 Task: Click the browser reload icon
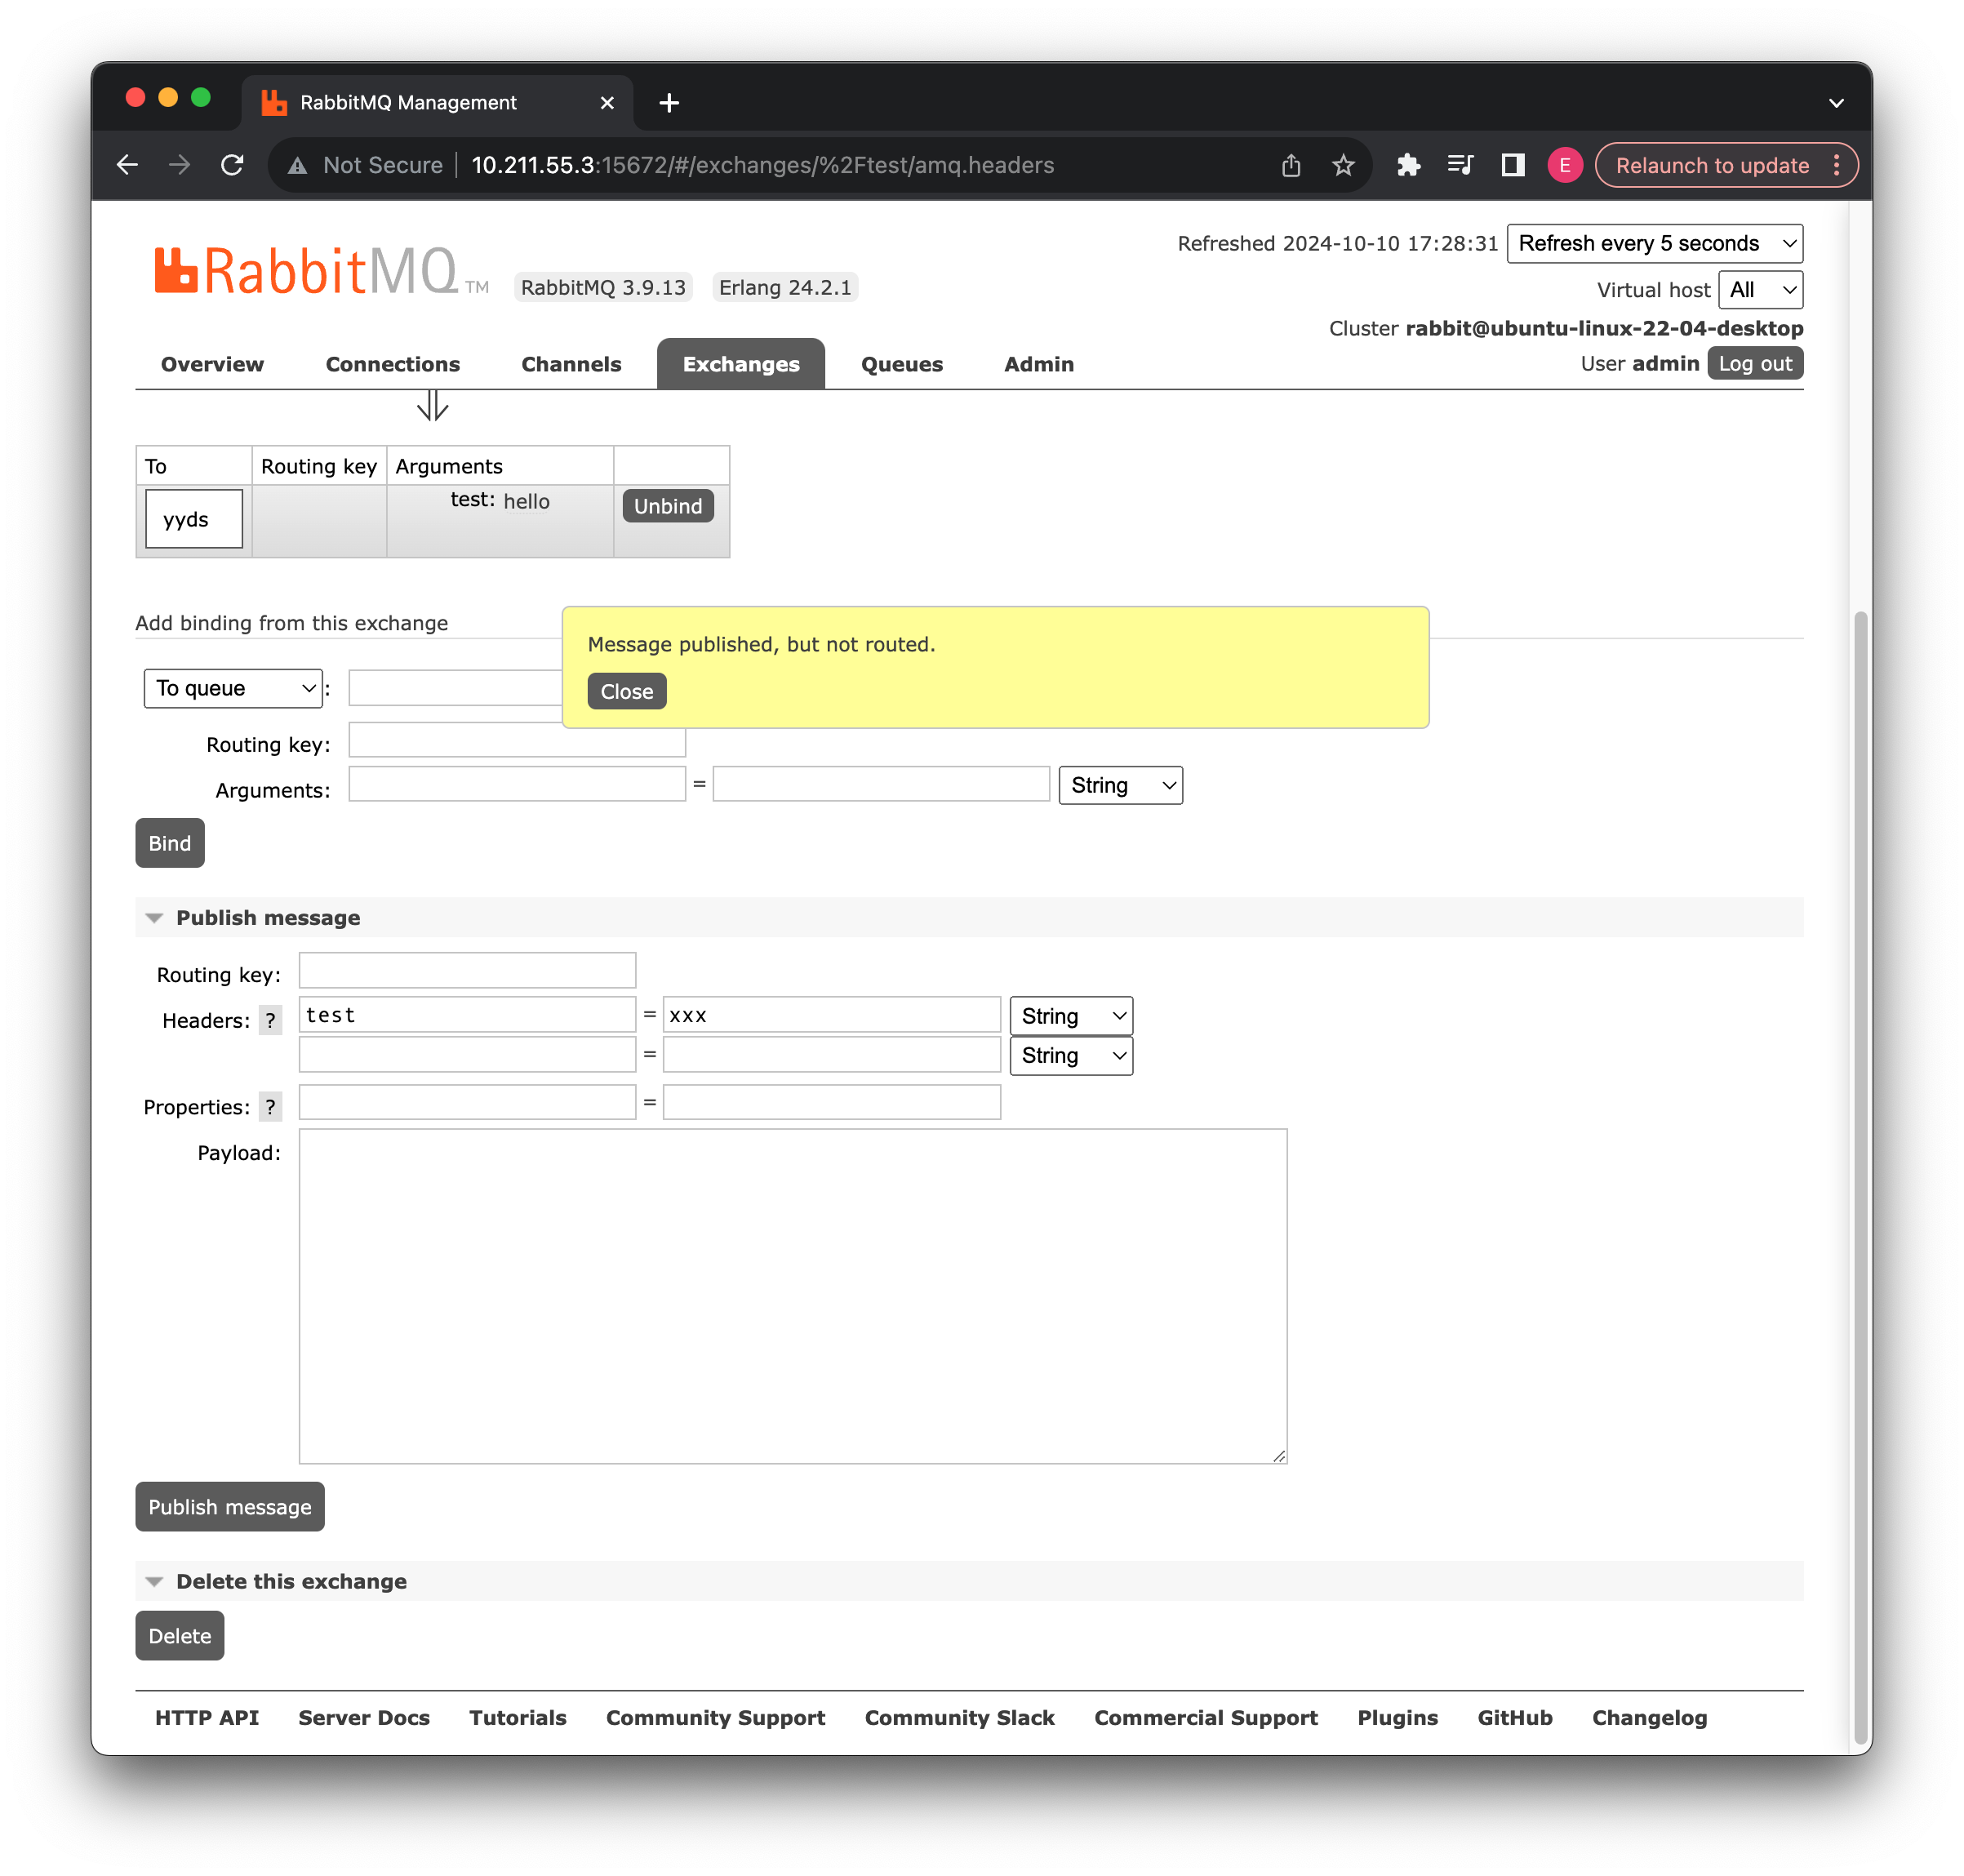pyautogui.click(x=232, y=165)
